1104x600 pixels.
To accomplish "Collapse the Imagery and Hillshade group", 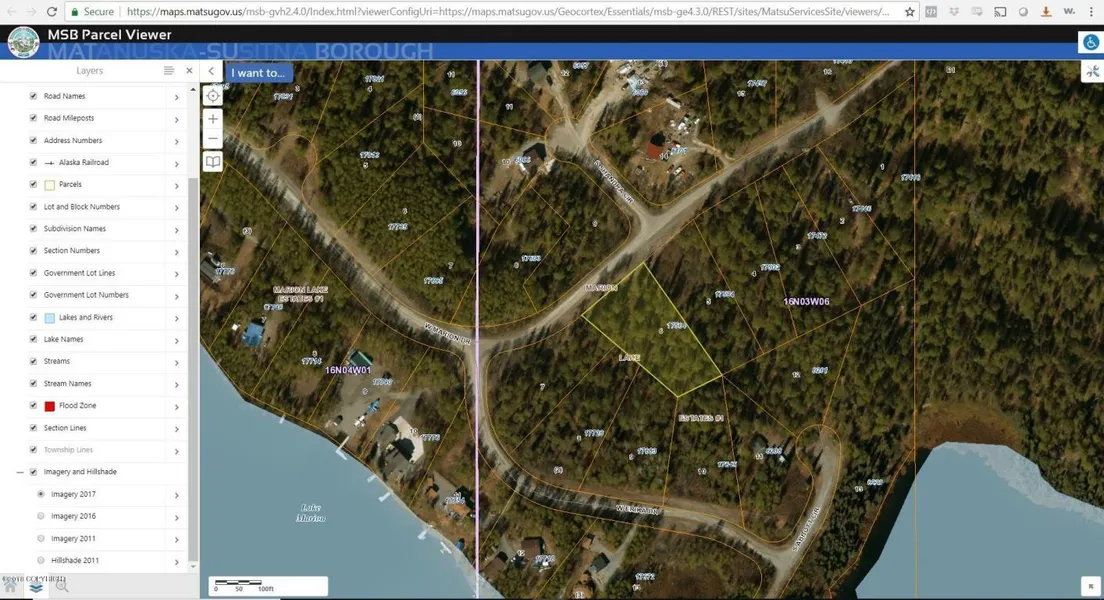I will [x=20, y=472].
